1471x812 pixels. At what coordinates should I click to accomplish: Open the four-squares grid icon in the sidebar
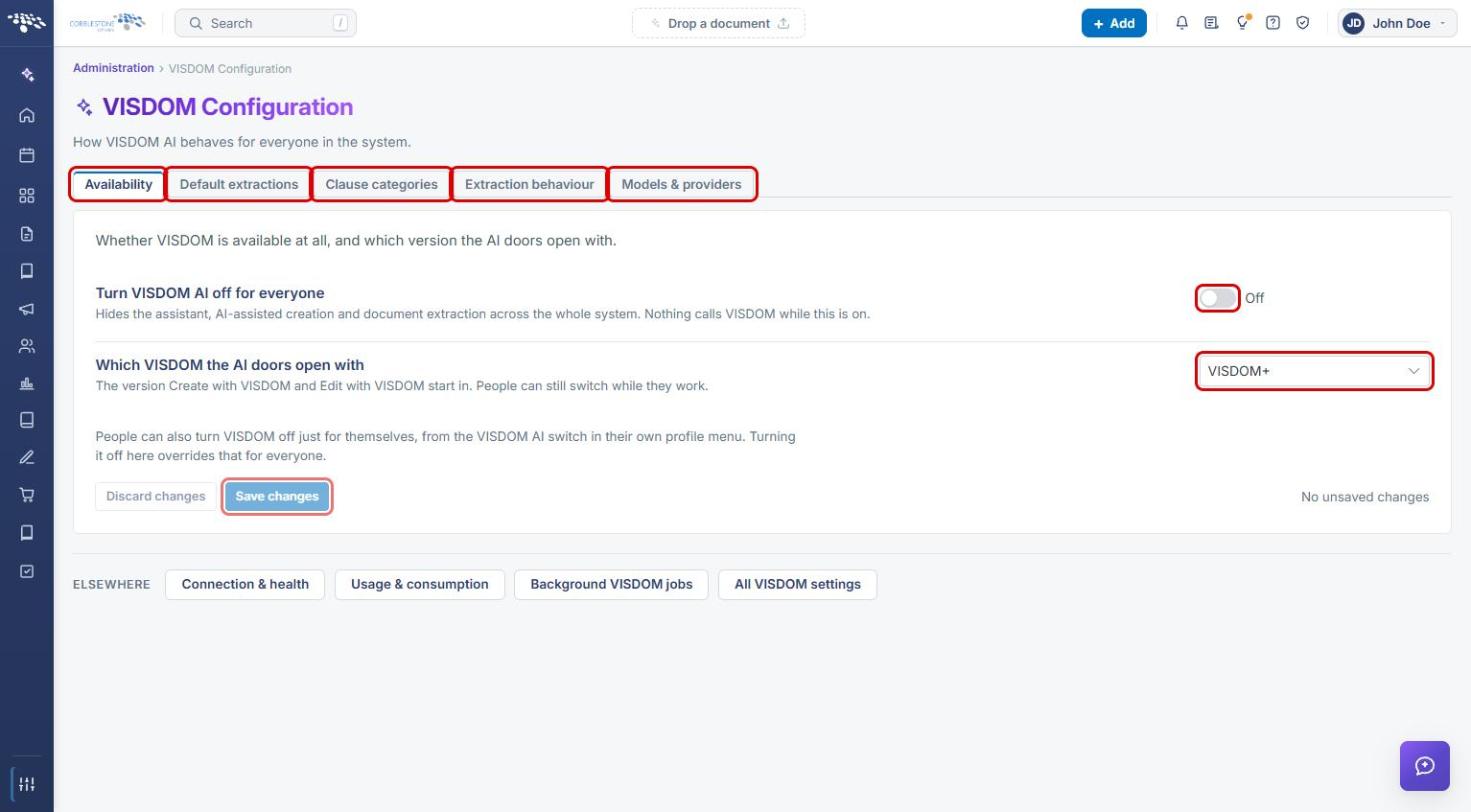pyautogui.click(x=27, y=196)
